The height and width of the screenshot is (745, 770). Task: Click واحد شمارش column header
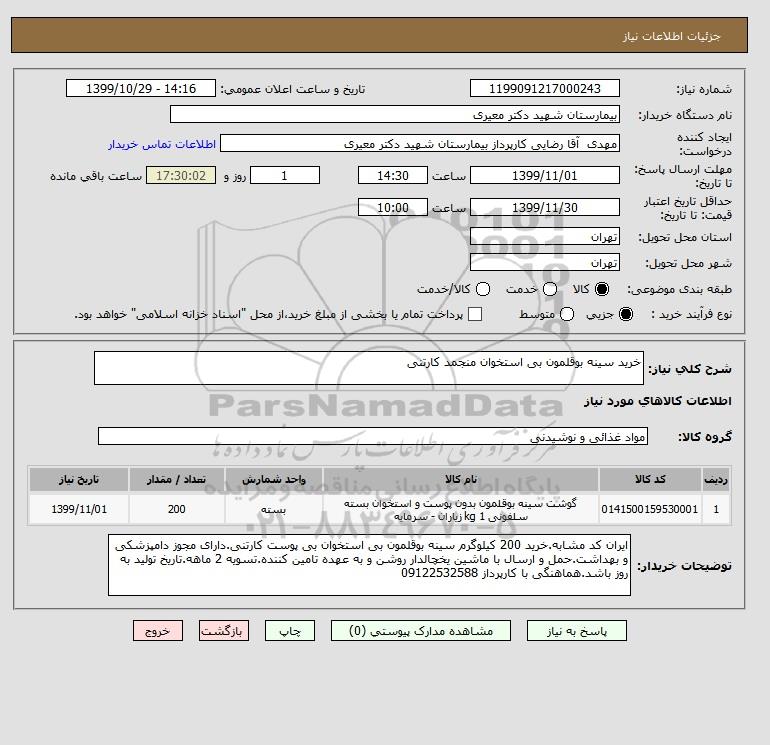274,479
